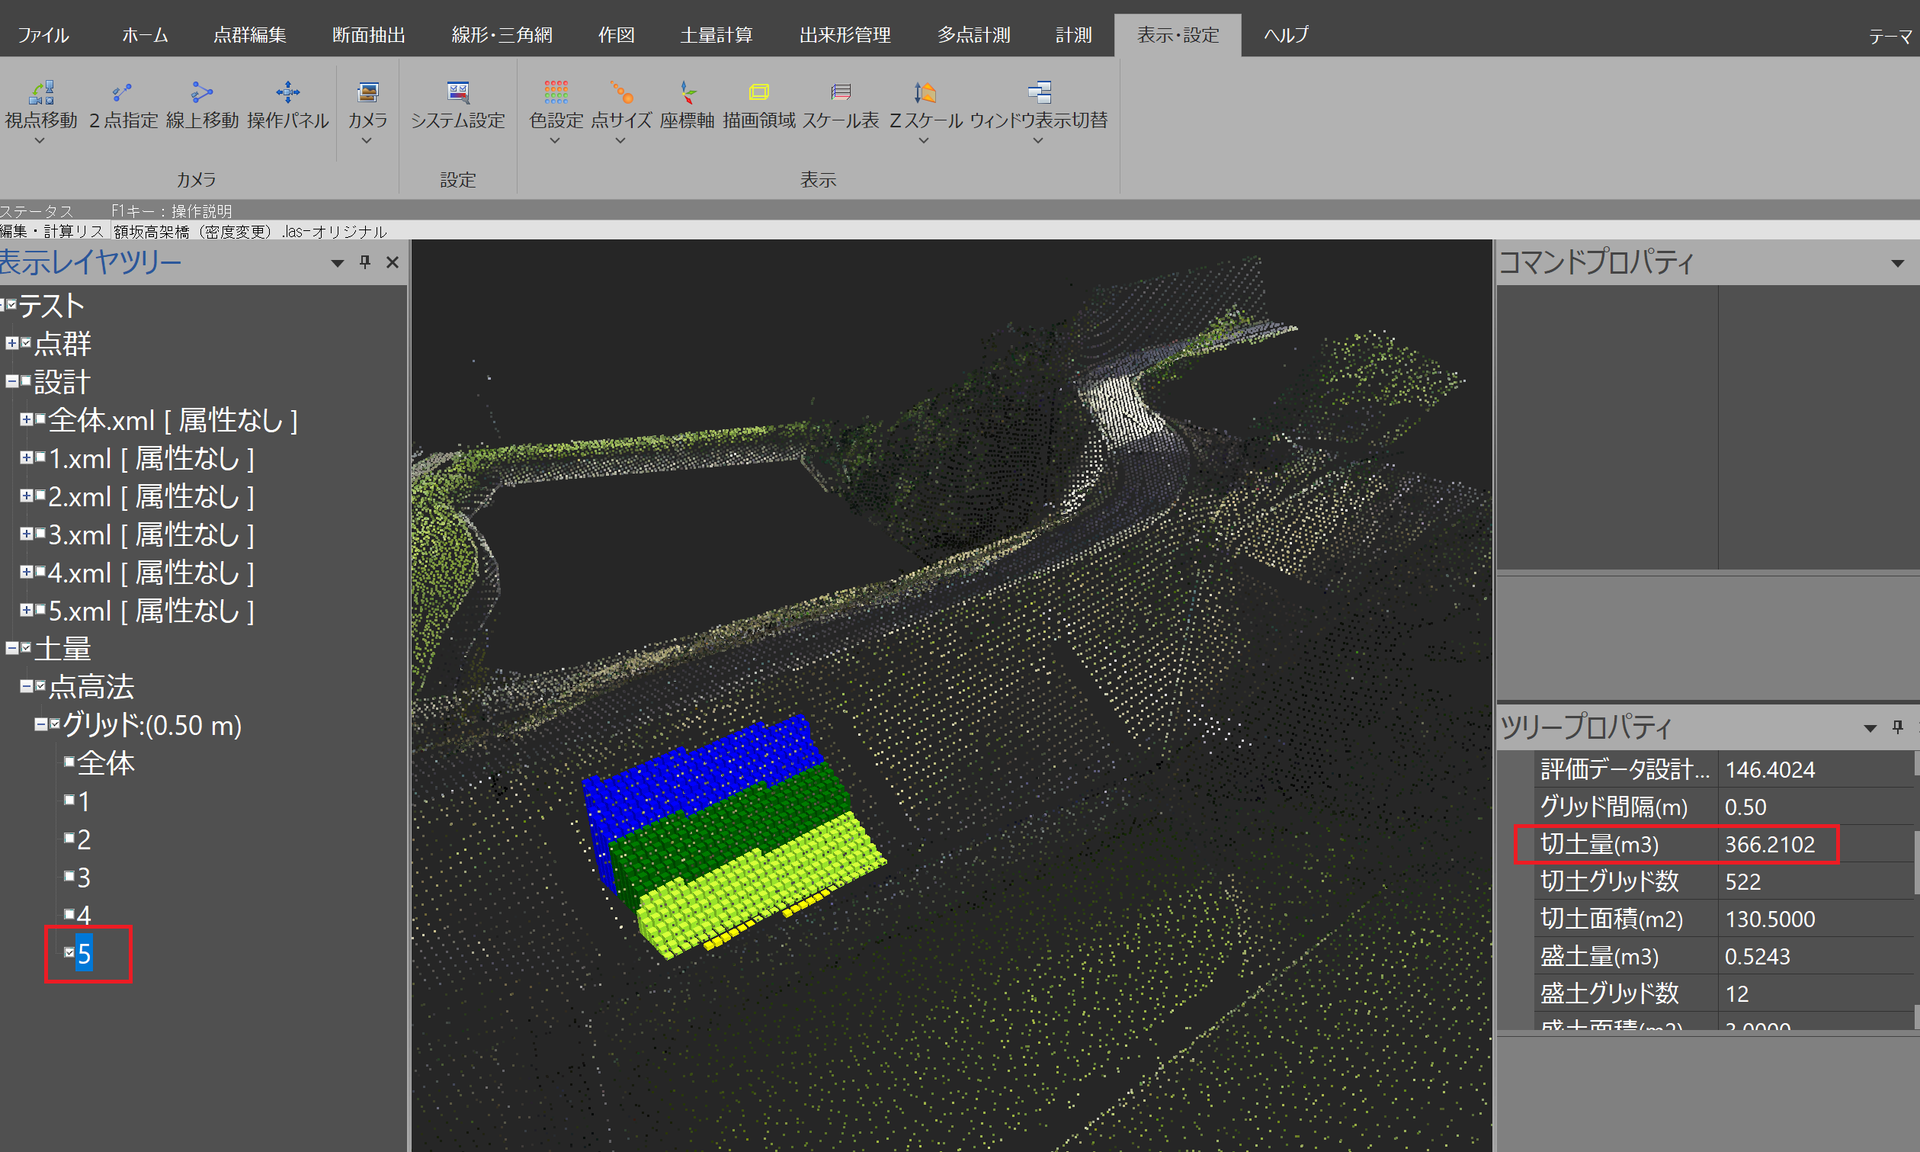Switch to the 点群編集 tab
This screenshot has width=1920, height=1152.
(x=250, y=35)
